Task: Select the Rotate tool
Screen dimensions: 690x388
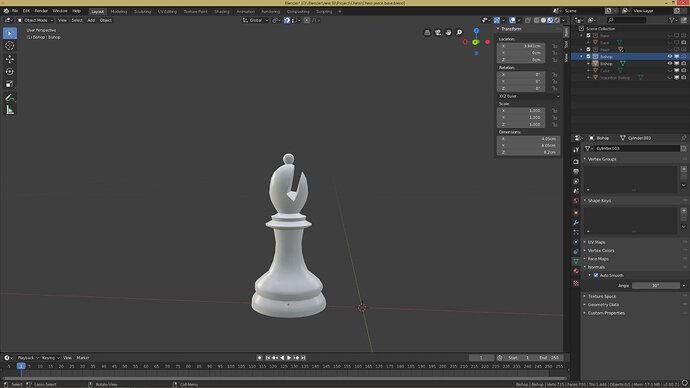Action: [x=10, y=71]
